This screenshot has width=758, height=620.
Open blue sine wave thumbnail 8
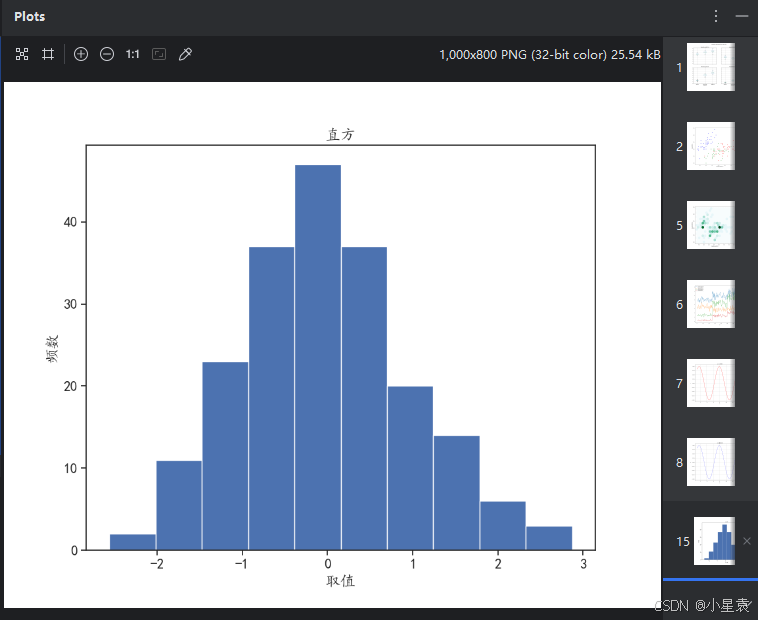point(711,462)
